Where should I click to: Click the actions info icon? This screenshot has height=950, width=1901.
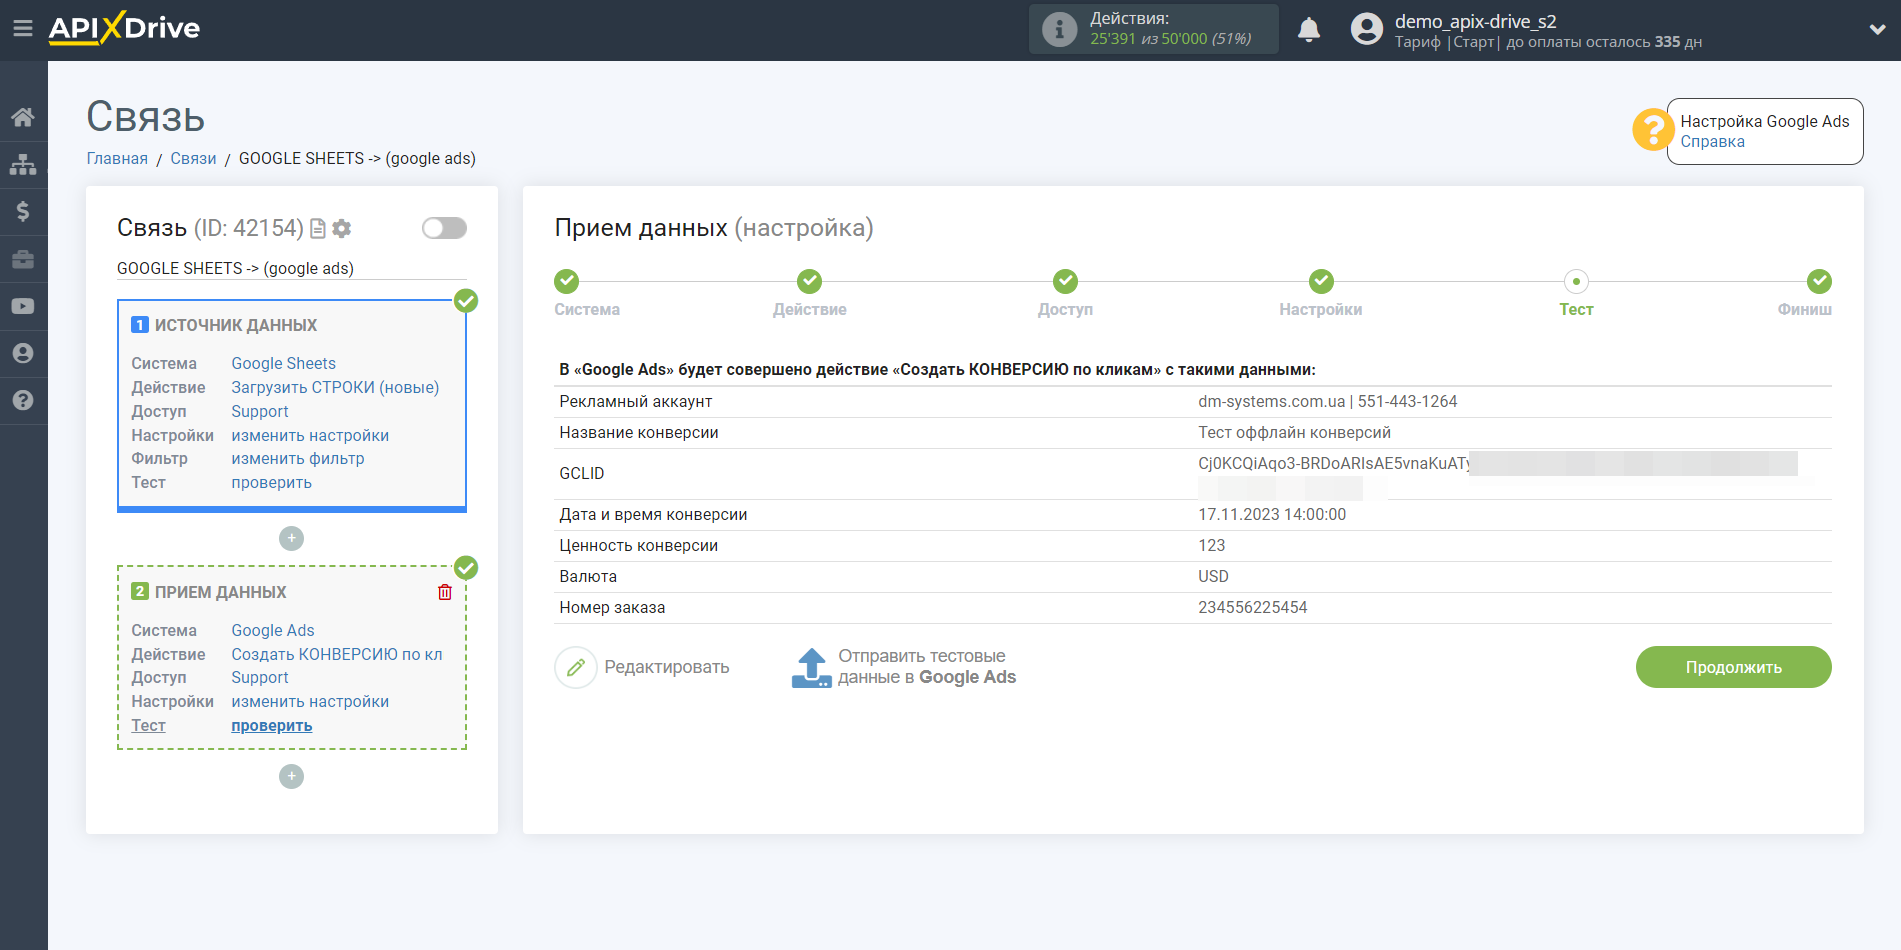tap(1059, 29)
